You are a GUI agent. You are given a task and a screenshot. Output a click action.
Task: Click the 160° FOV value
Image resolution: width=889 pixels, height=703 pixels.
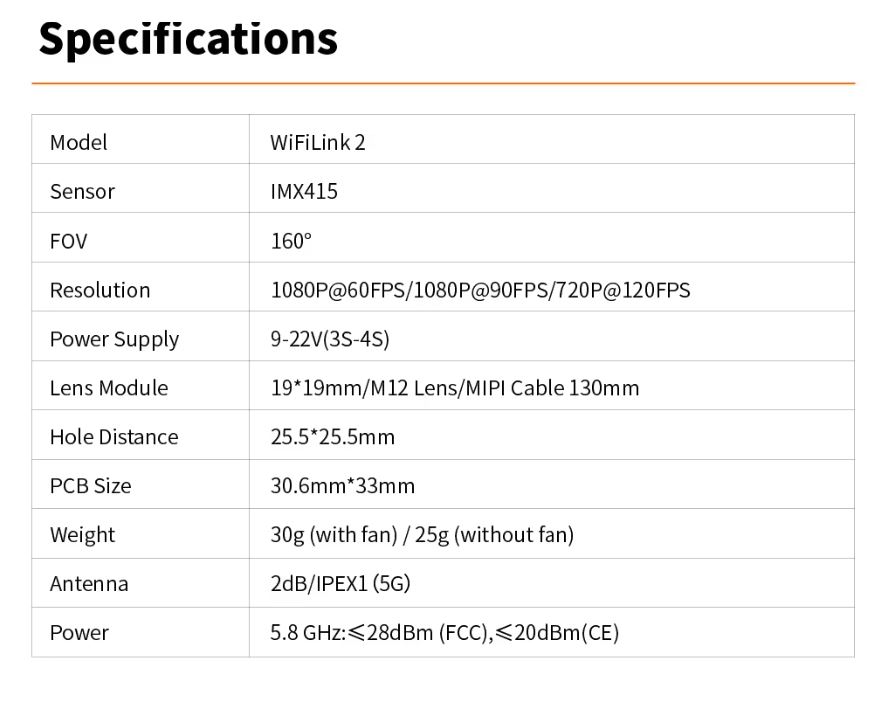point(291,241)
